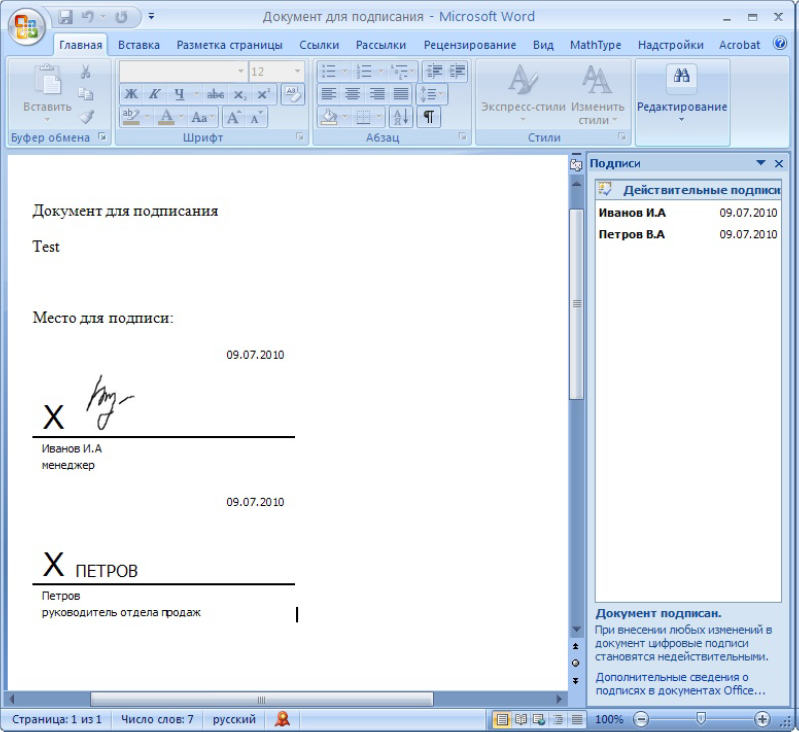This screenshot has height=732, width=799.
Task: Switch to the Разметка страницы tab
Action: coord(229,45)
